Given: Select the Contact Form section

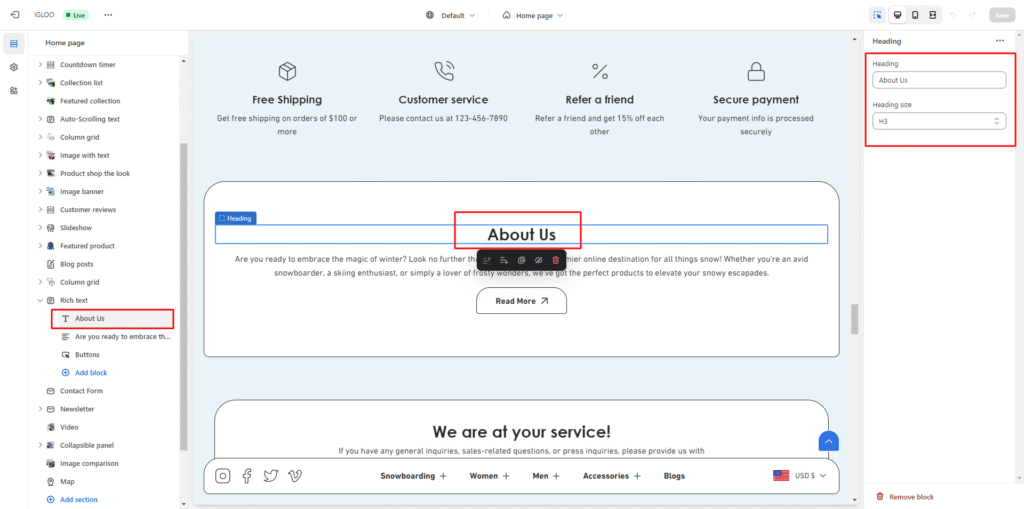Looking at the screenshot, I should point(81,391).
